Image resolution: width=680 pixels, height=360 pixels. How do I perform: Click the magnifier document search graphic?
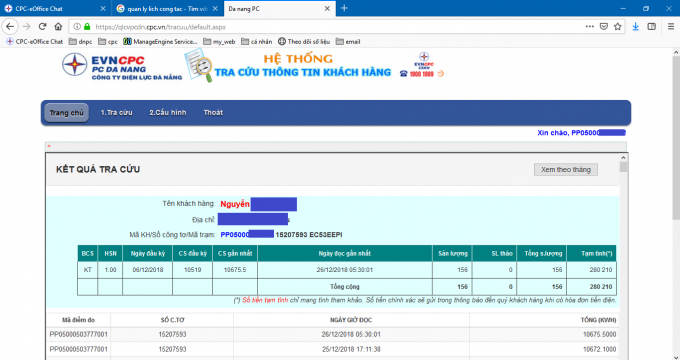coord(199,65)
